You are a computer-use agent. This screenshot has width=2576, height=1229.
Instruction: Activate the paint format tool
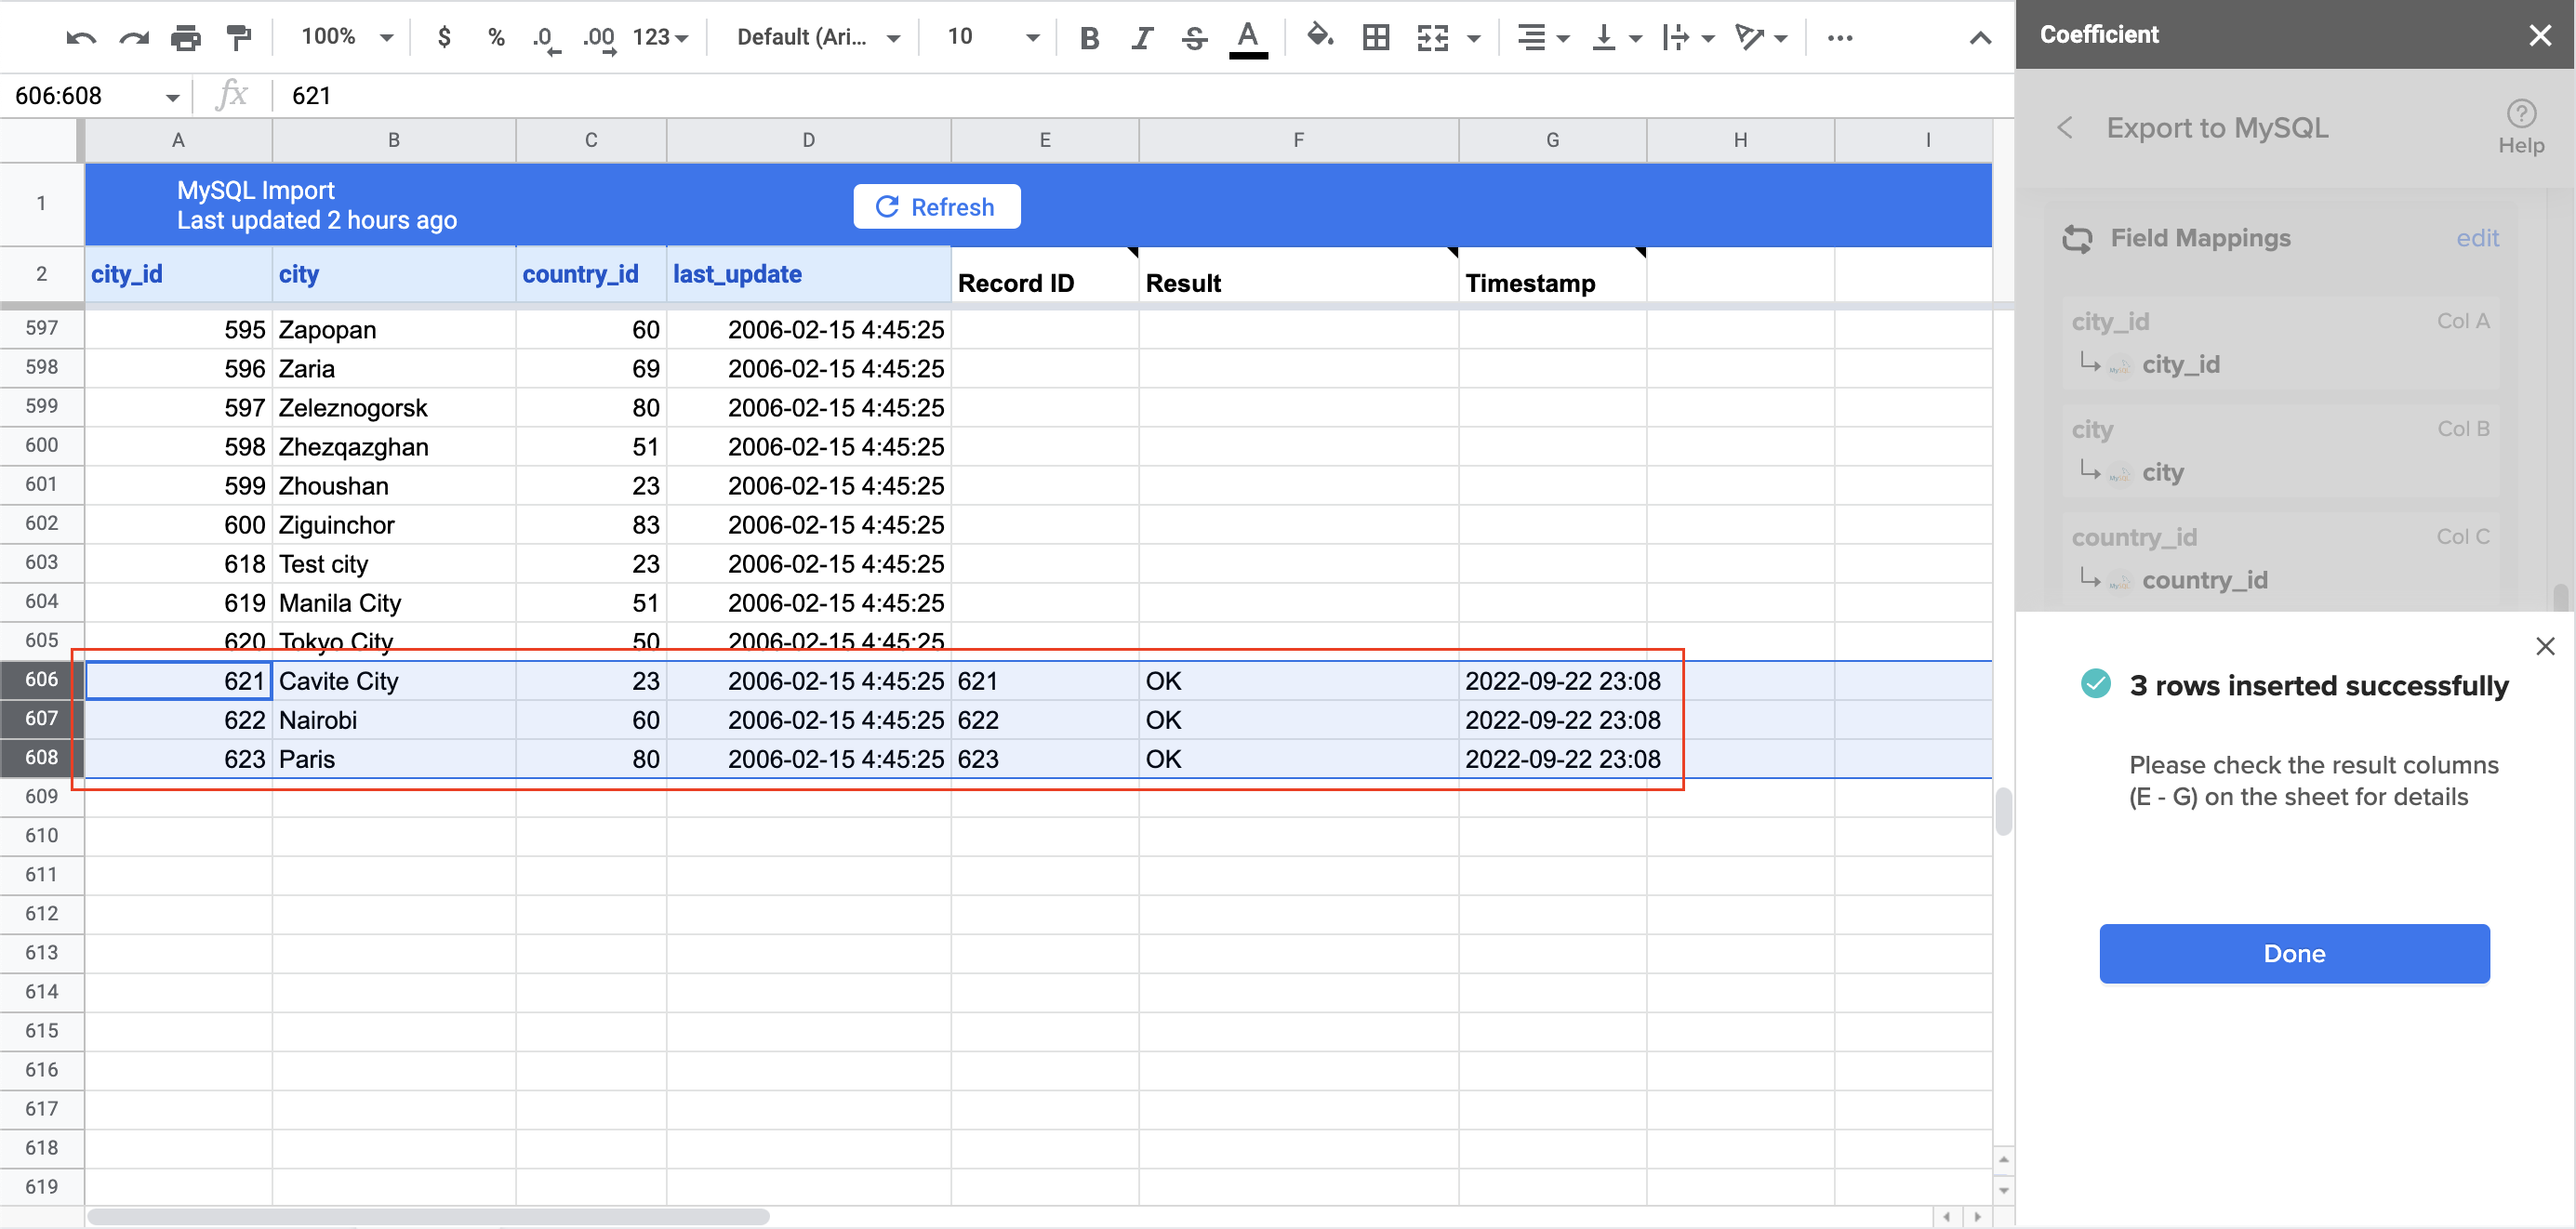pos(238,38)
